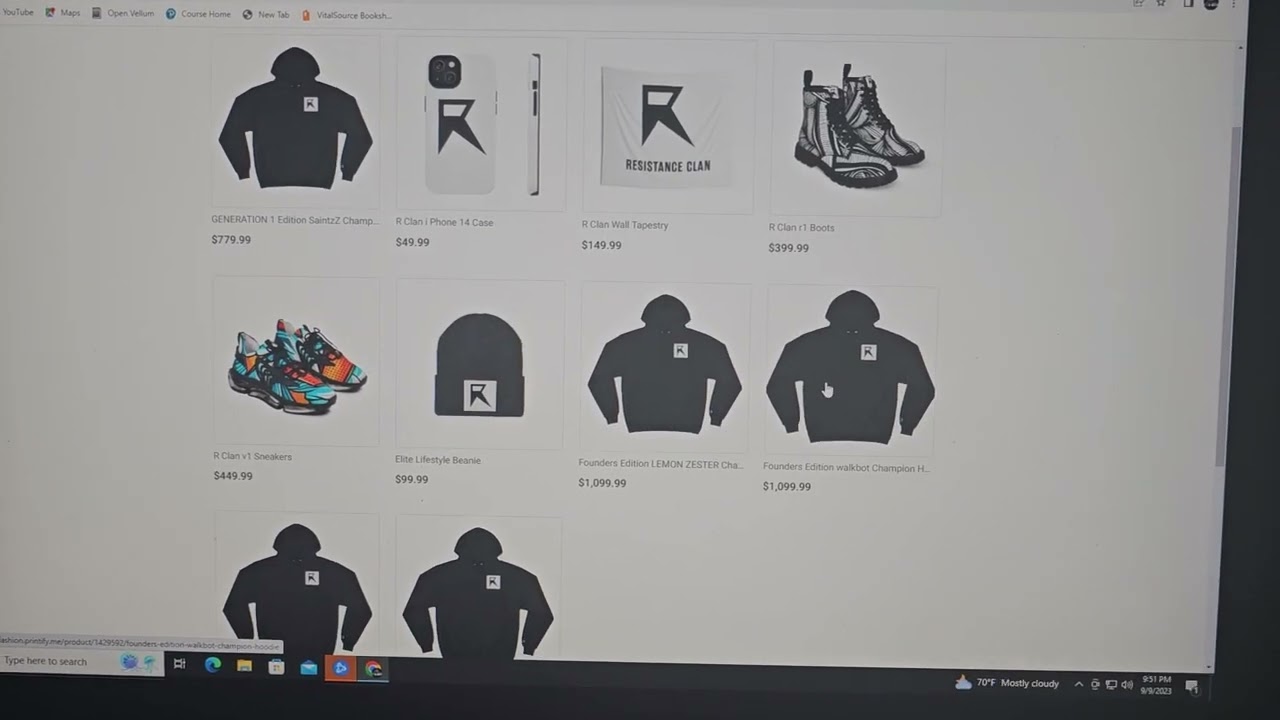Open the weather widget showing 70°F
The width and height of the screenshot is (1280, 720).
1007,683
